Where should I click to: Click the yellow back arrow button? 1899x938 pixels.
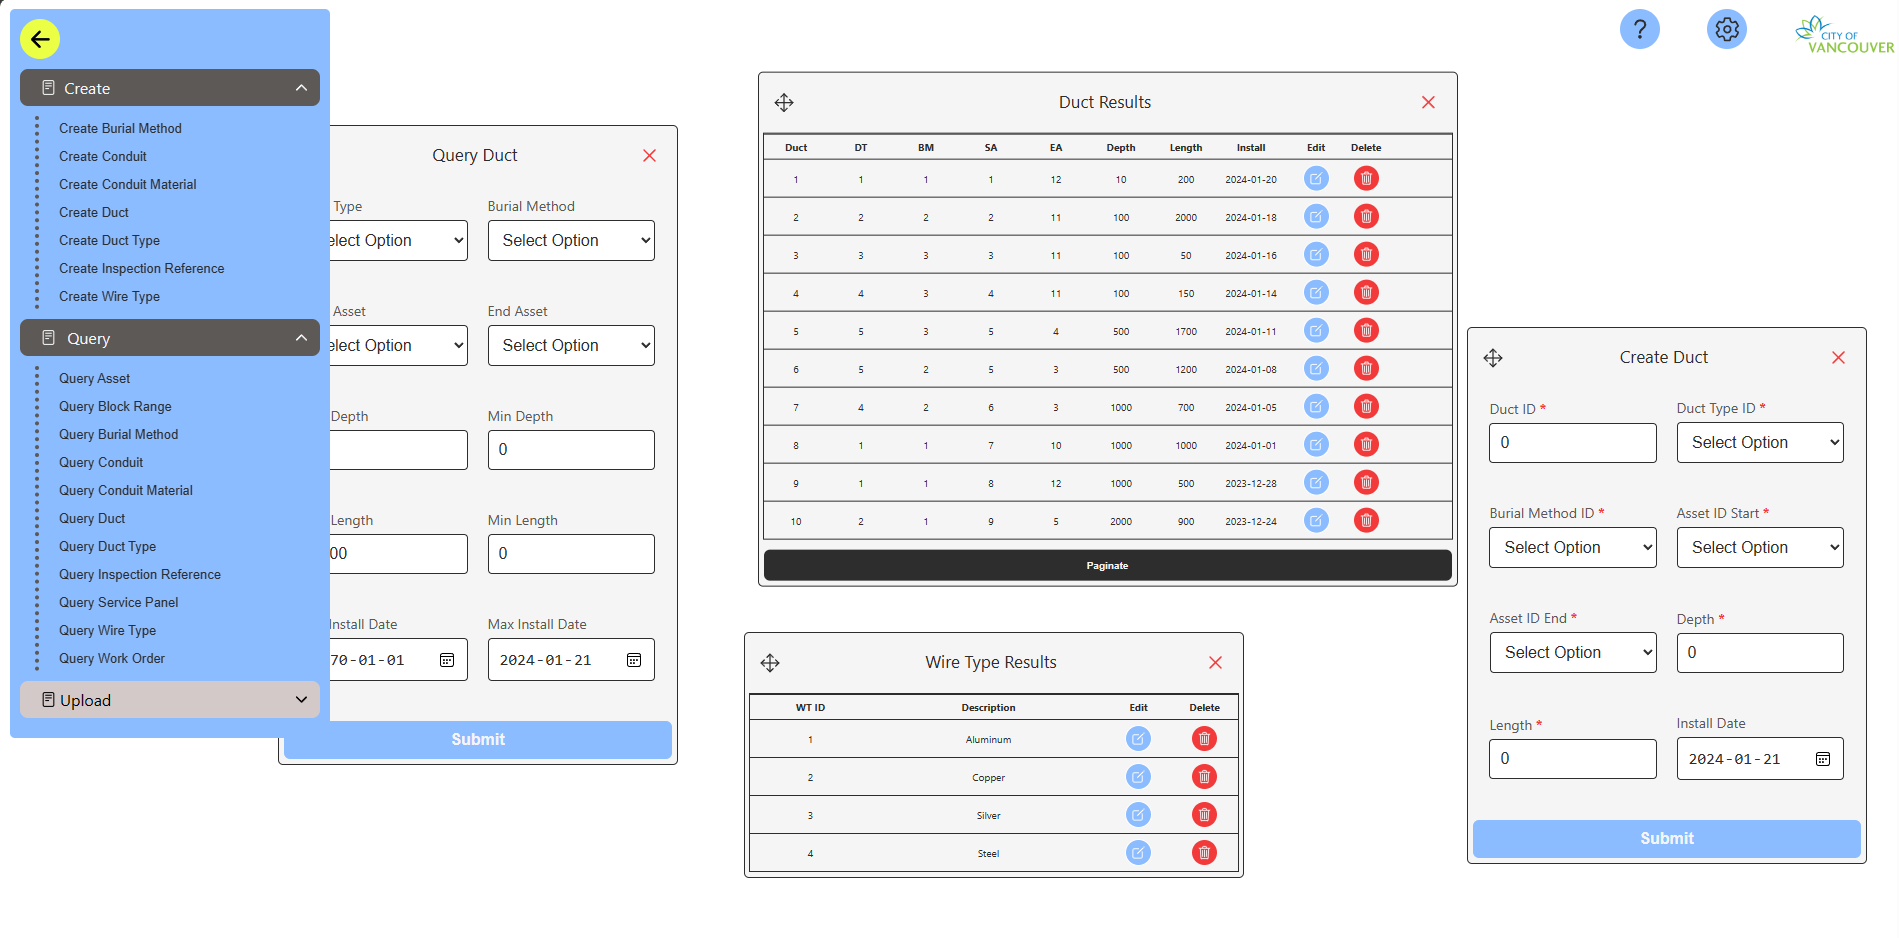pos(40,39)
